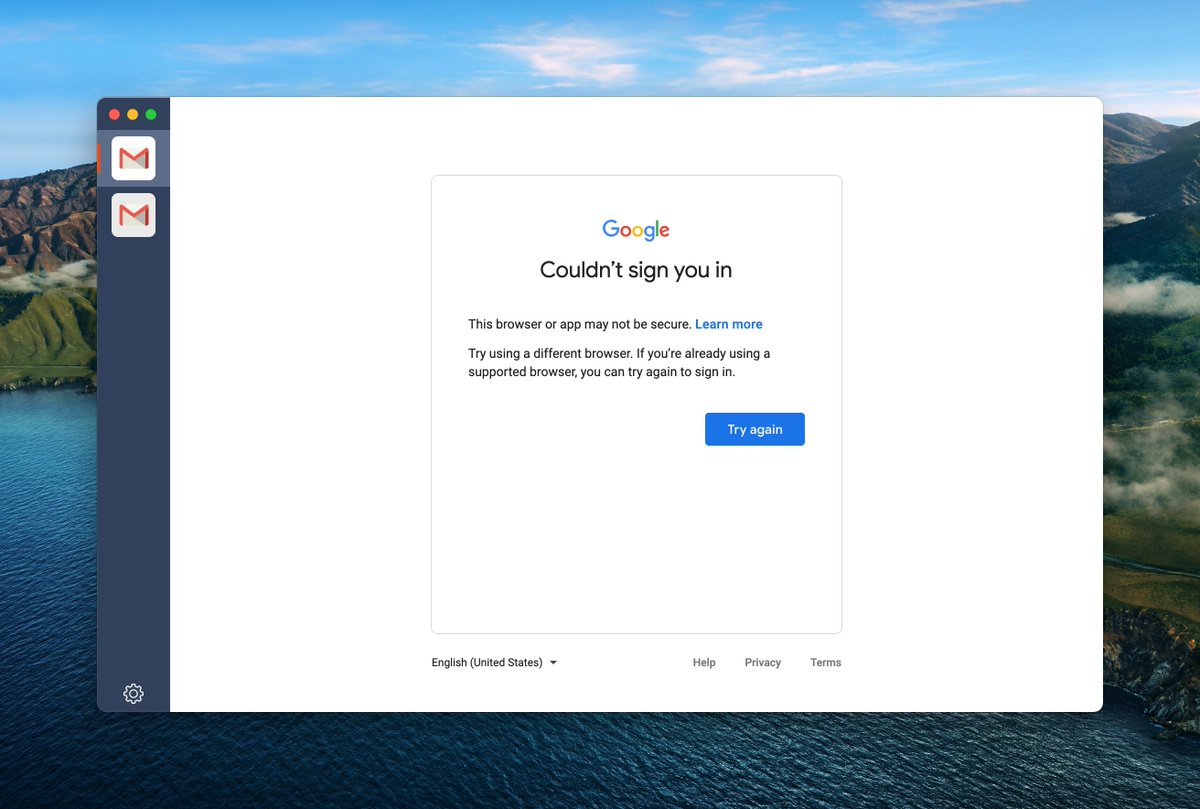Close the window with the red button
This screenshot has width=1200, height=809.
click(x=114, y=115)
